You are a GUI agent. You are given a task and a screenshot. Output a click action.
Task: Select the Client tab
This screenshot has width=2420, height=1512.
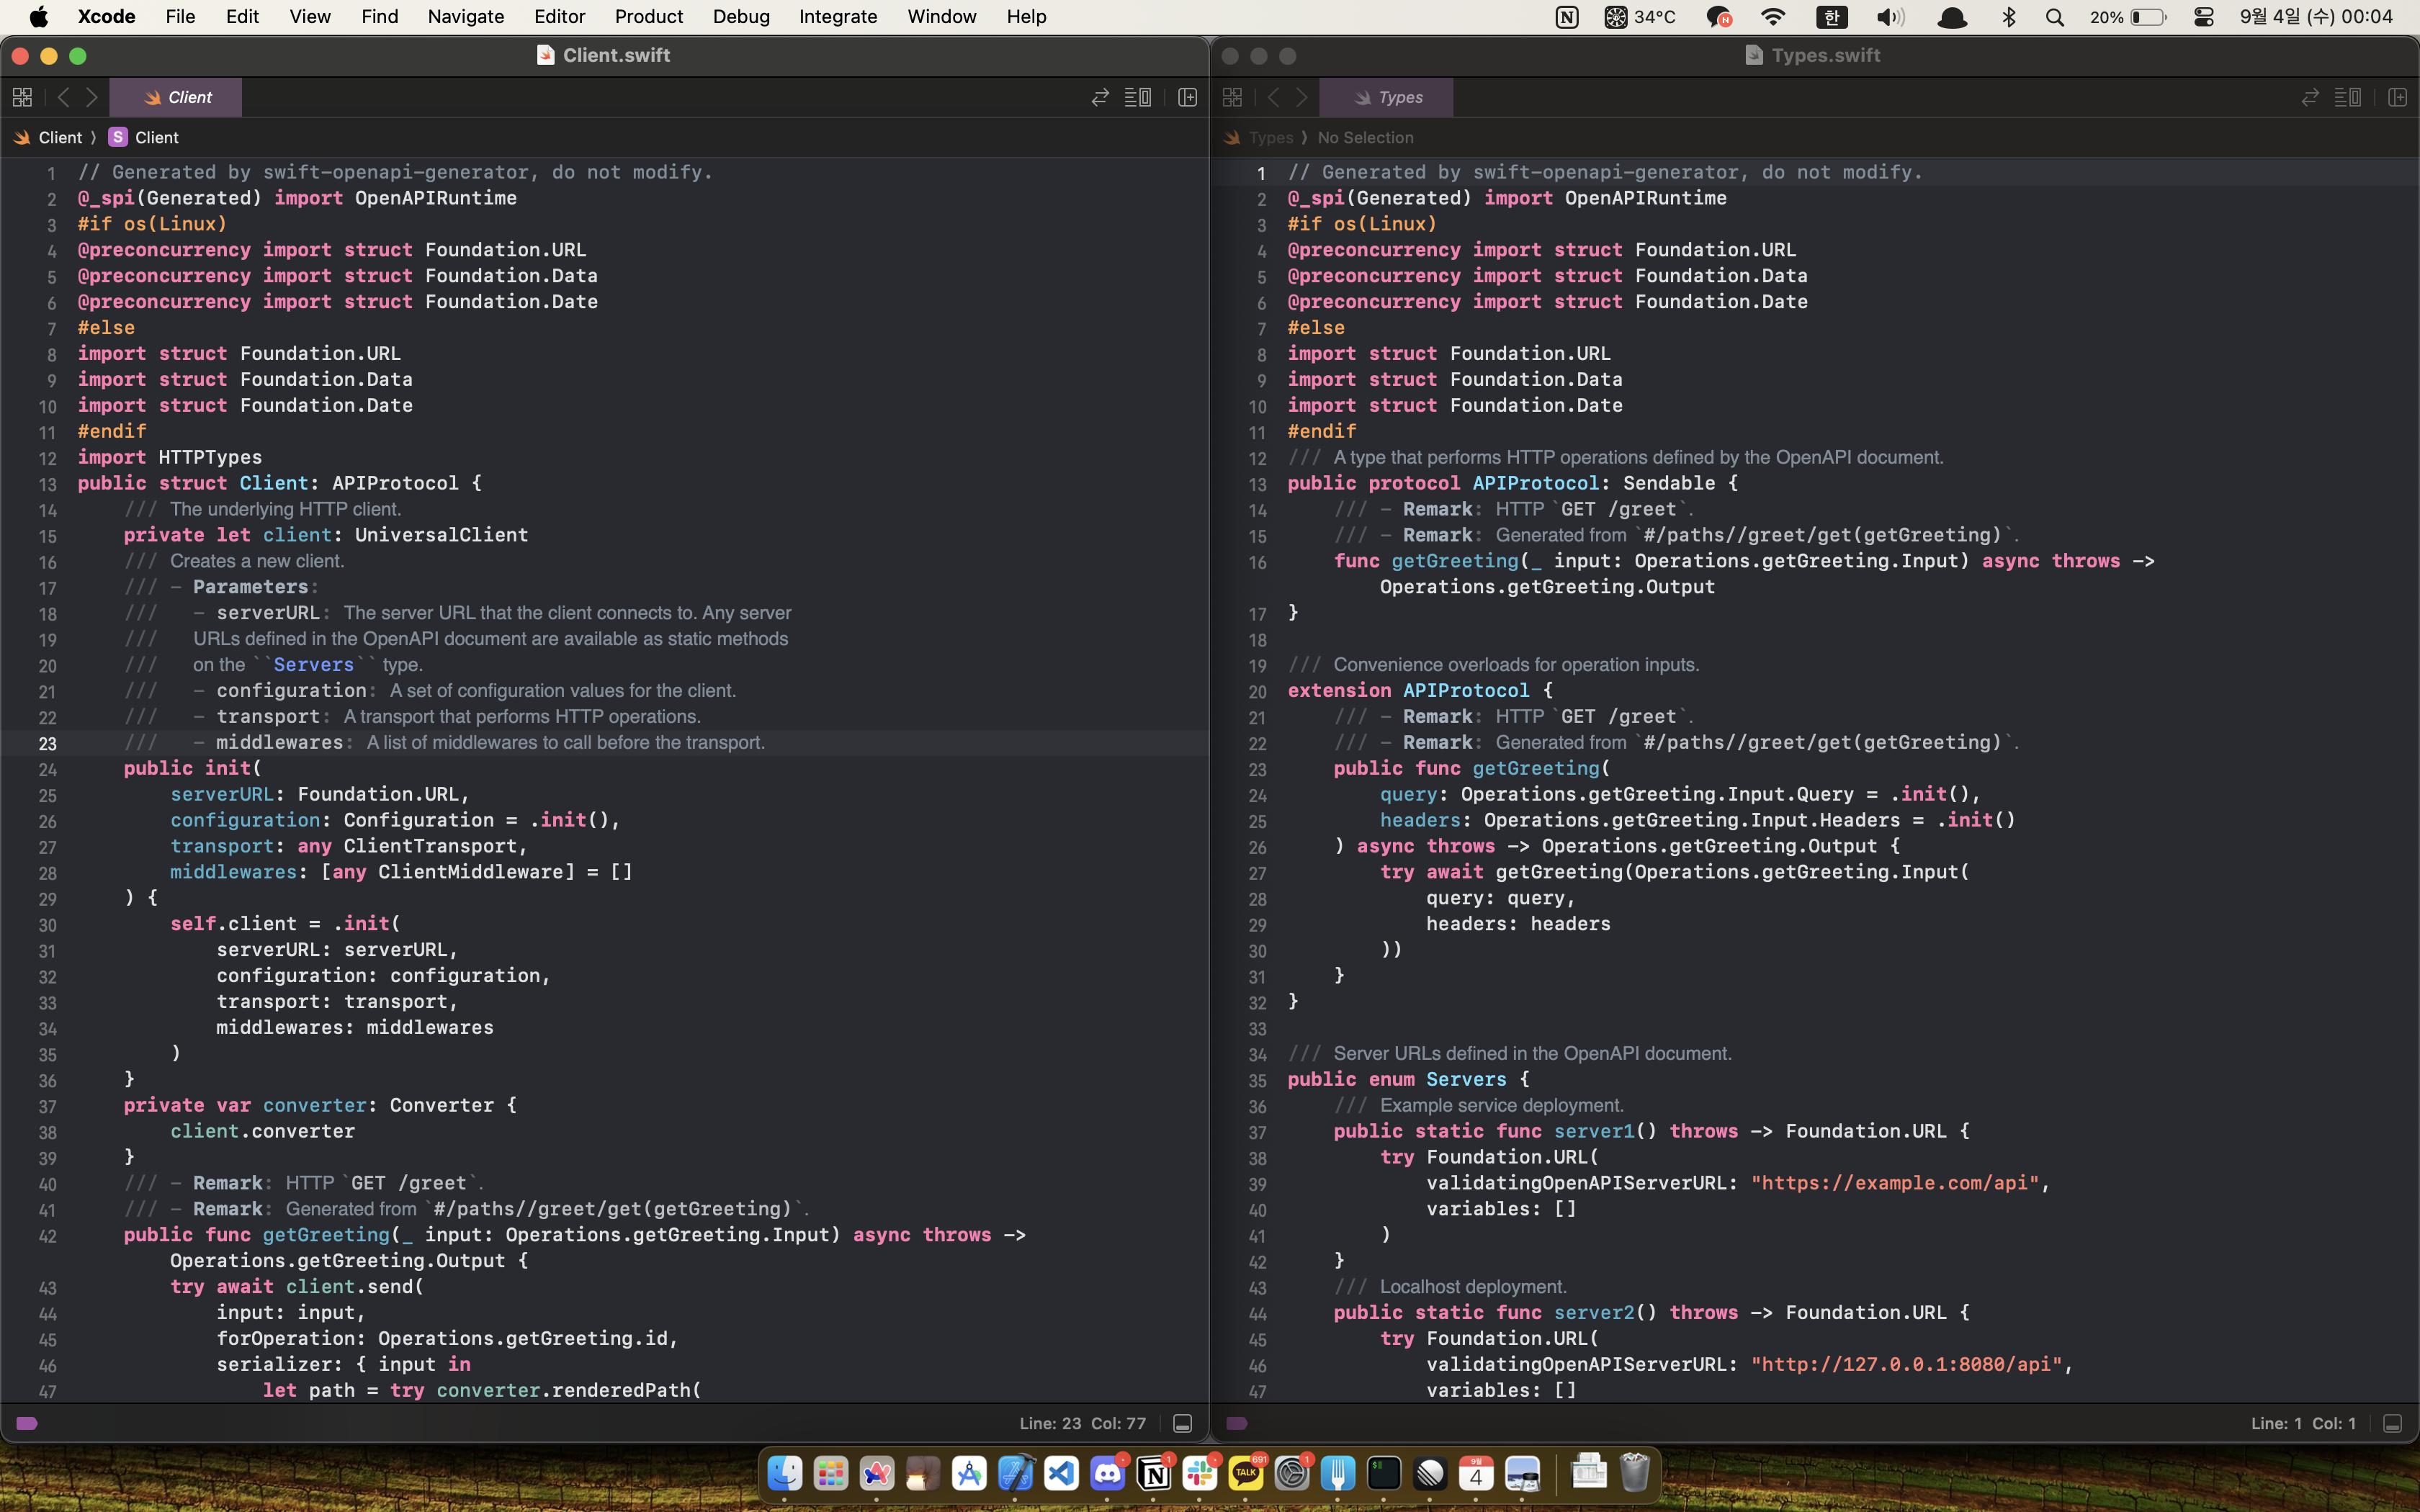(x=177, y=97)
